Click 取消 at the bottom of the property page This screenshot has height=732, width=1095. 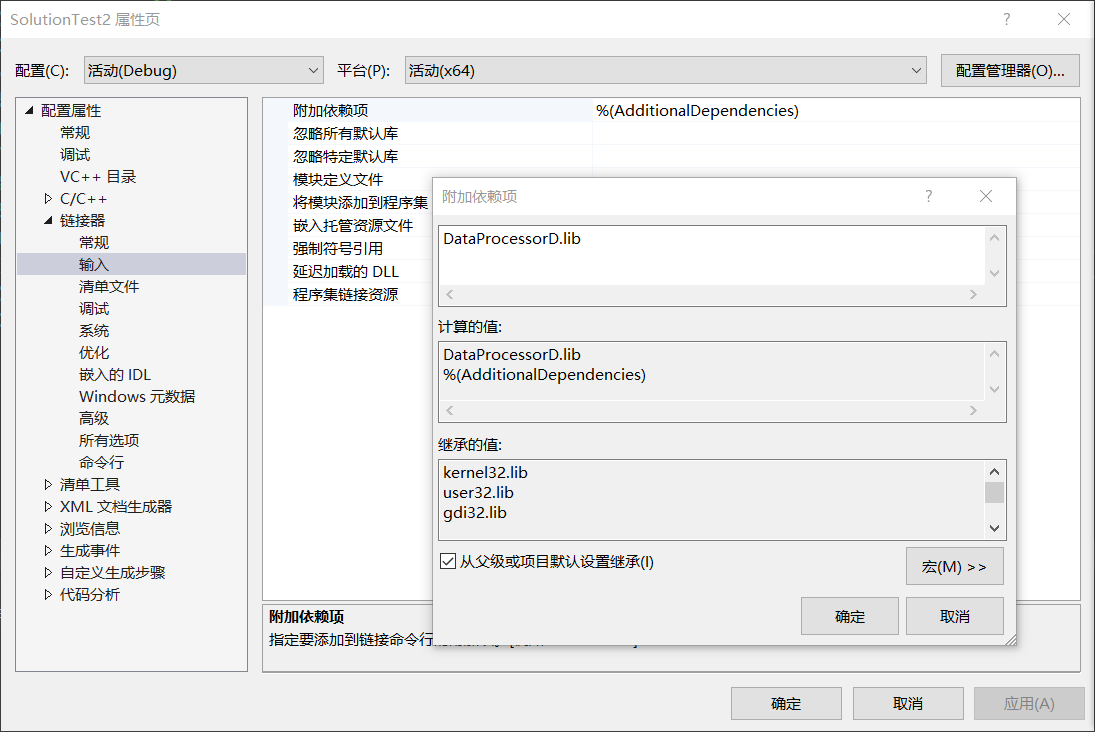908,703
